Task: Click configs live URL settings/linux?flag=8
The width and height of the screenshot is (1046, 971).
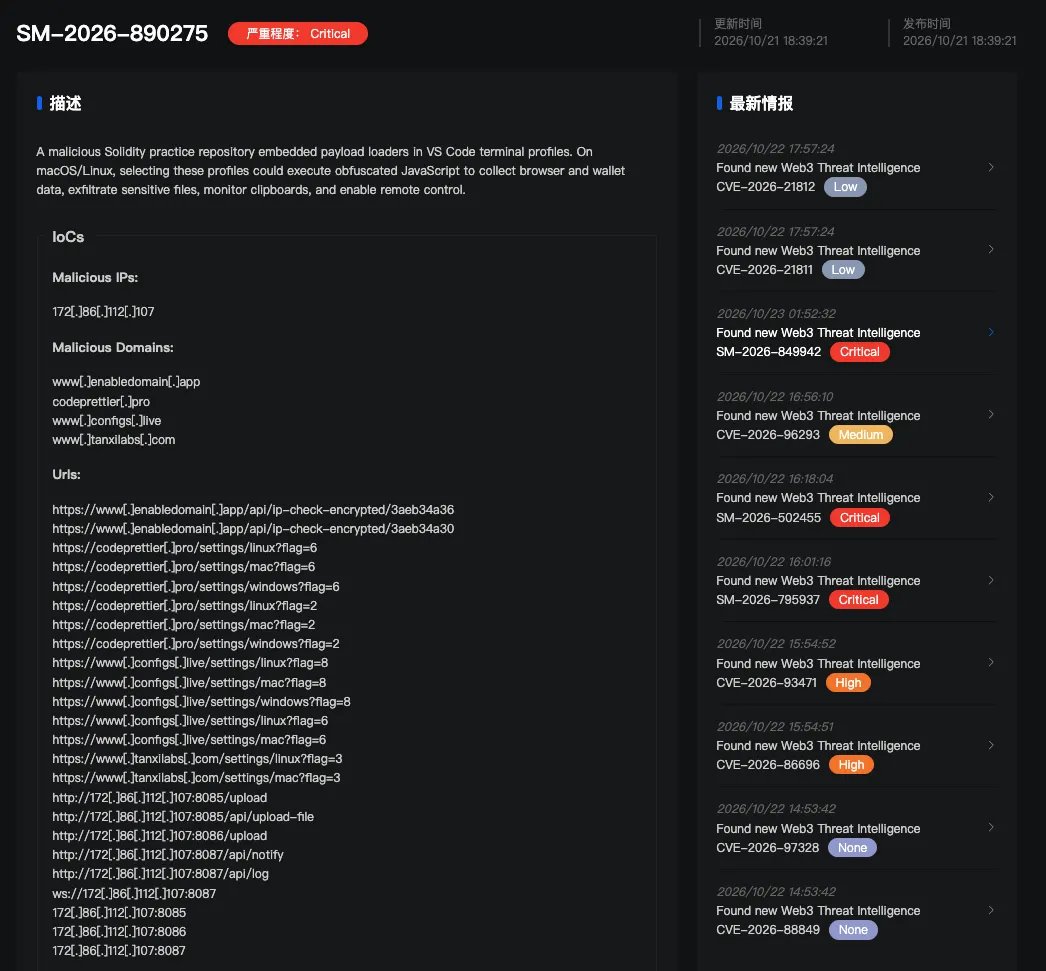Action: (190, 663)
